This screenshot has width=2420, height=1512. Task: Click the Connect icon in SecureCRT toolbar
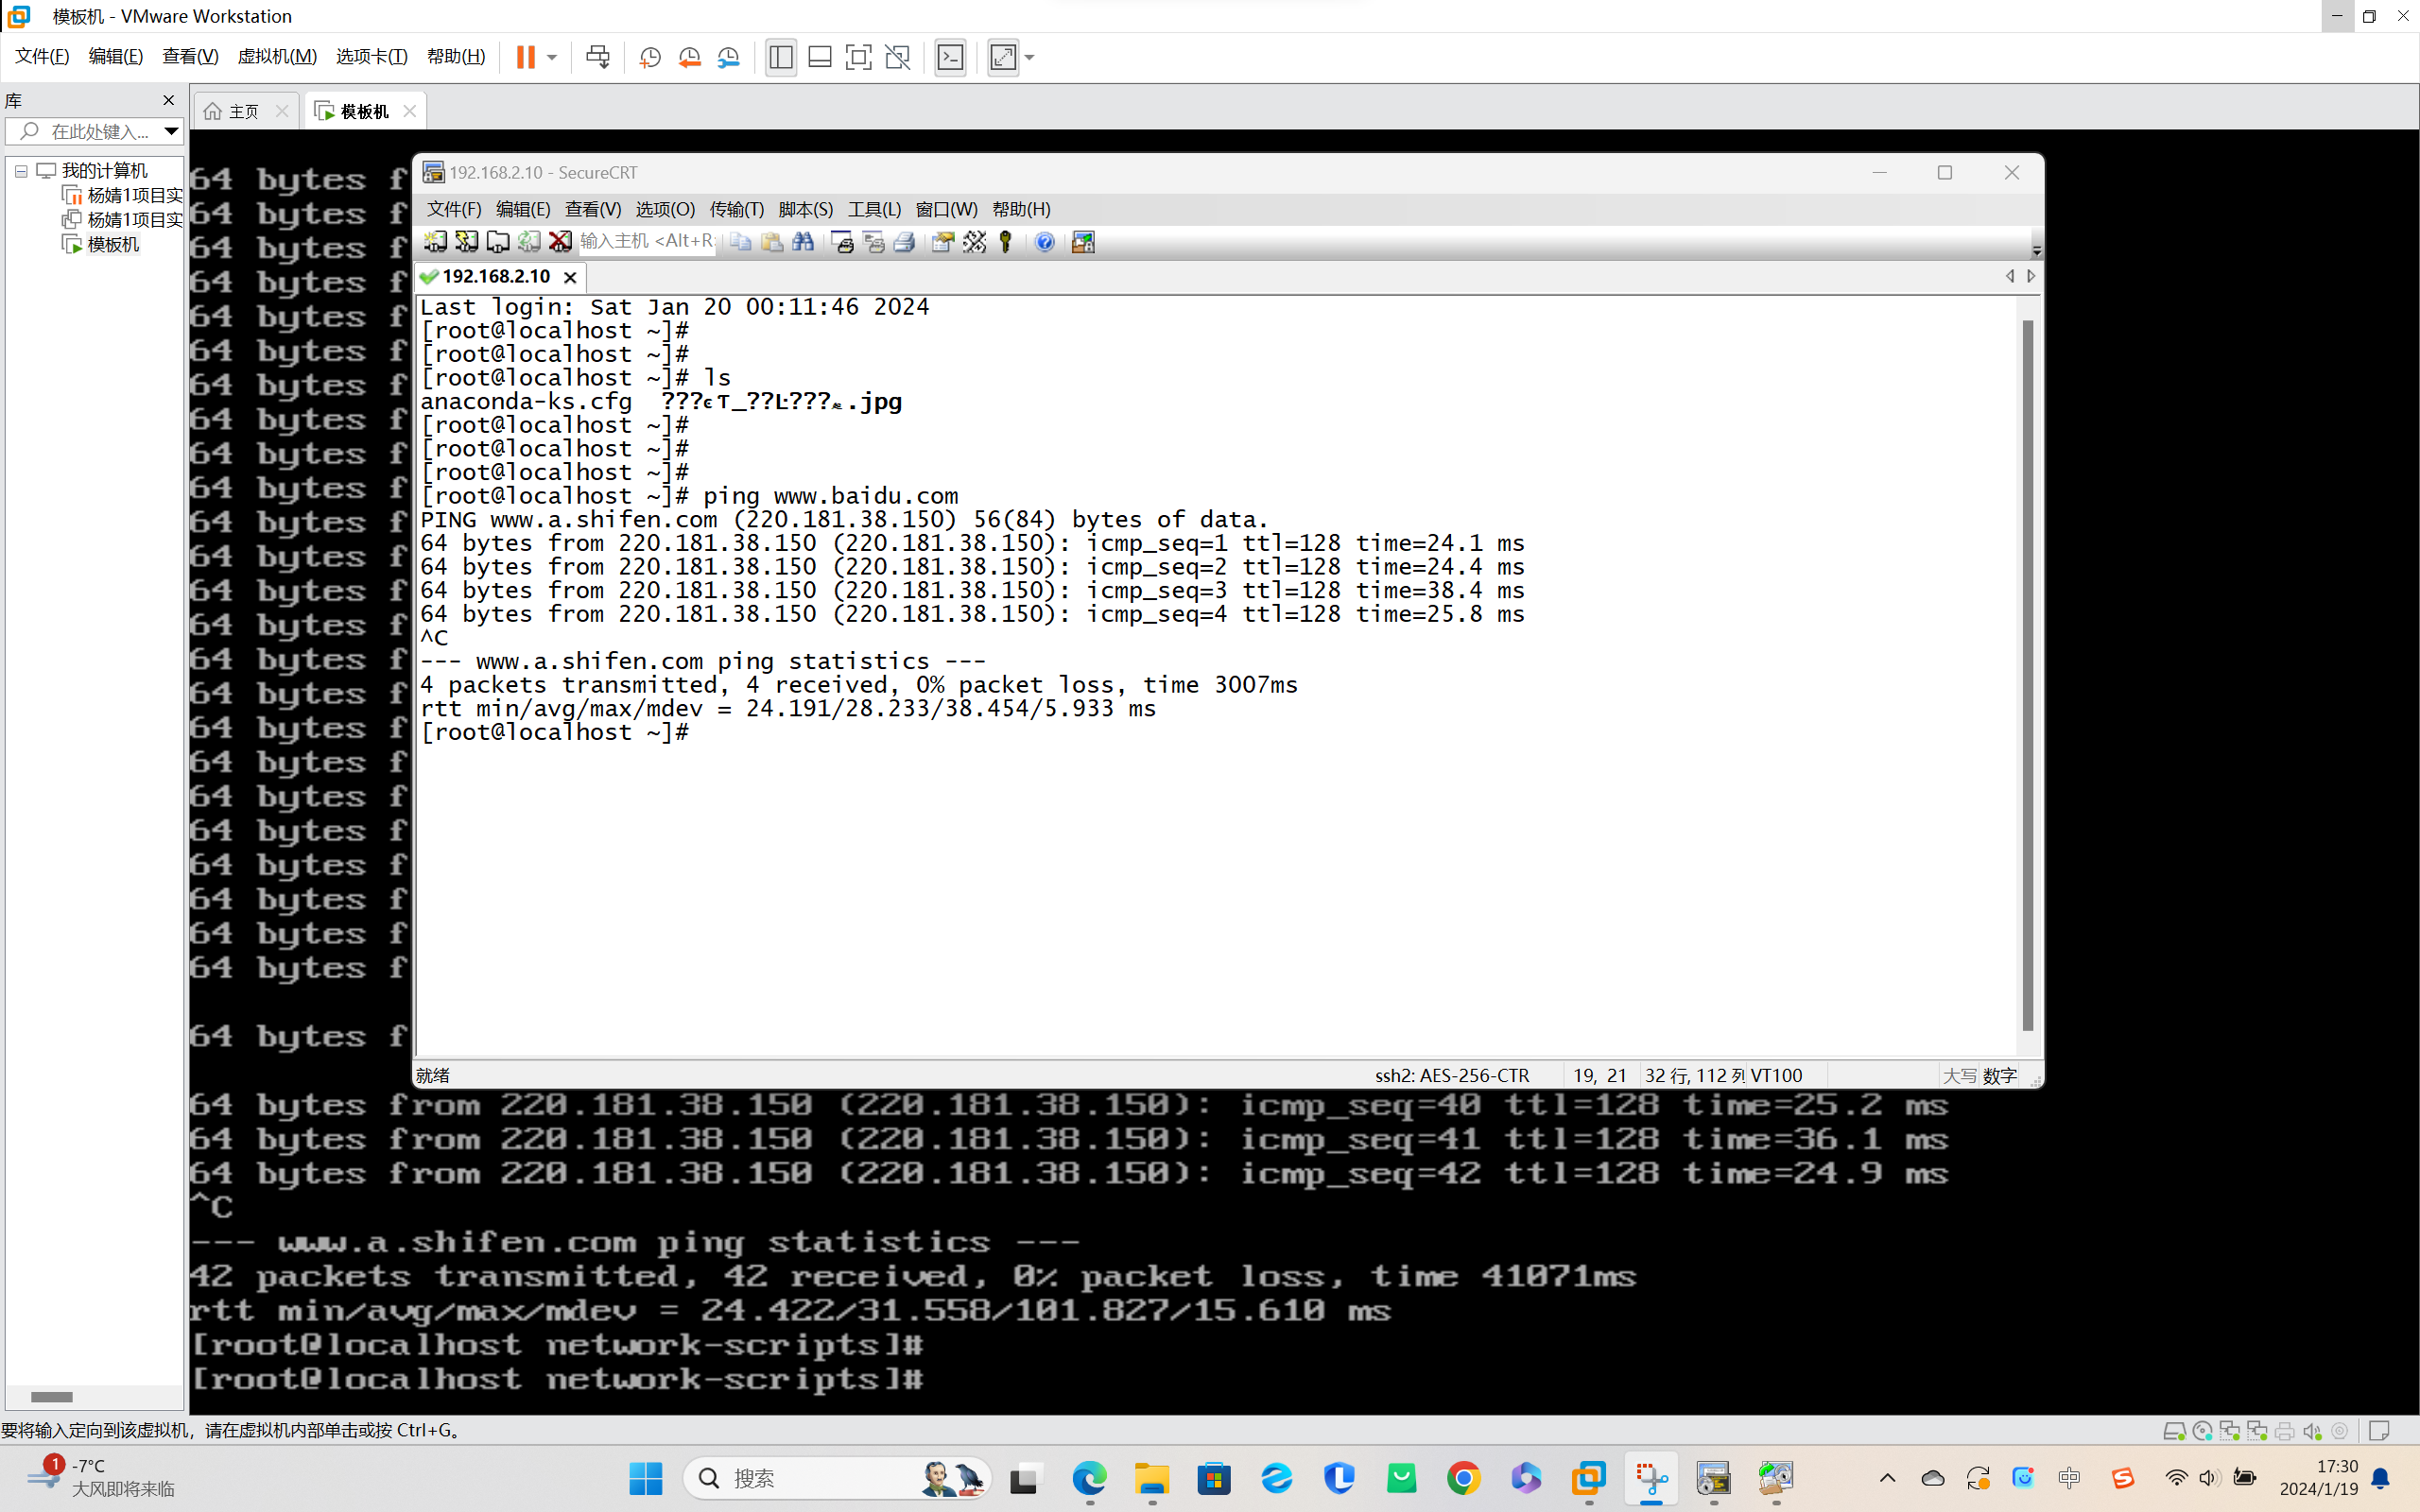click(x=435, y=242)
